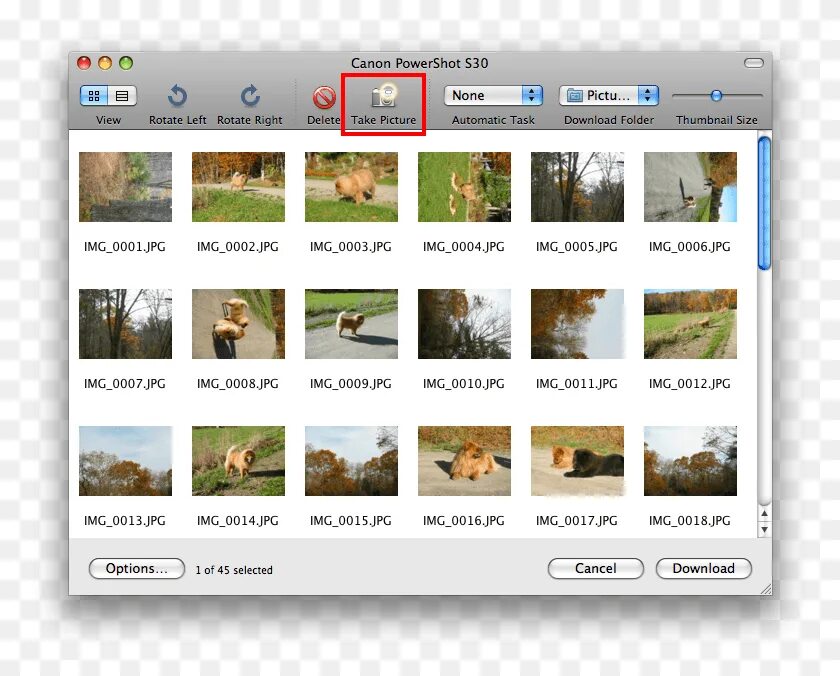Viewport: 840px width, 676px height.
Task: Click the toolbar toggle pill button
Action: (x=753, y=63)
